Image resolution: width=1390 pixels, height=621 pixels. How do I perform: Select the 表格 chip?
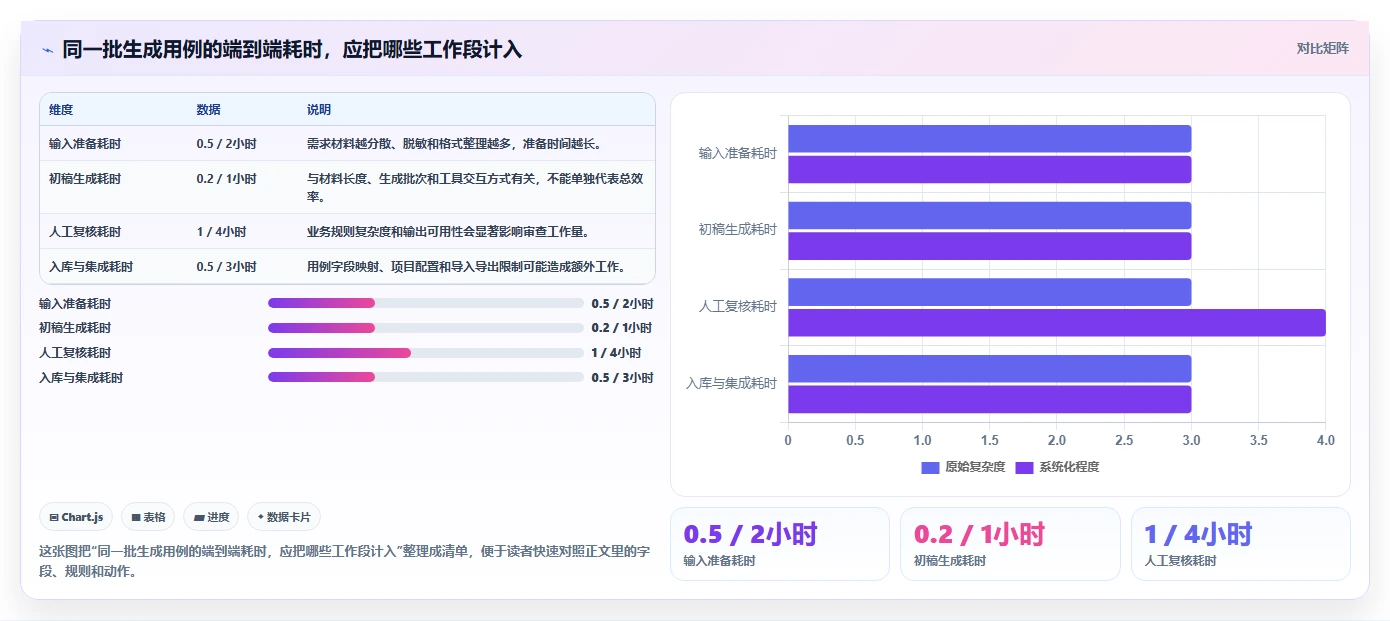point(148,517)
